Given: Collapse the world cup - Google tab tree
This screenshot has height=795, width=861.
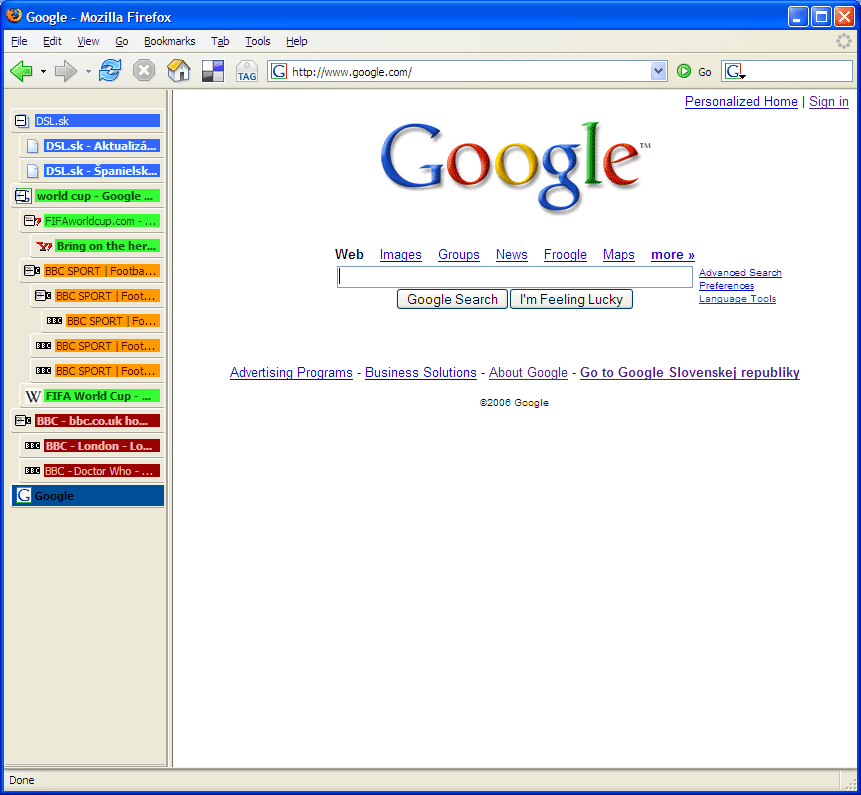Looking at the screenshot, I should 22,195.
